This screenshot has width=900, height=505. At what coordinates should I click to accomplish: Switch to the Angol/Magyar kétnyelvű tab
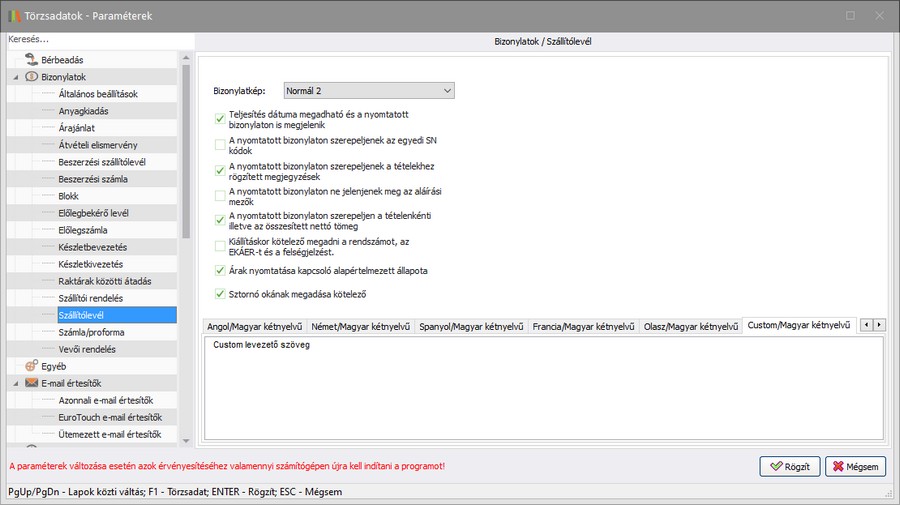pyautogui.click(x=254, y=327)
